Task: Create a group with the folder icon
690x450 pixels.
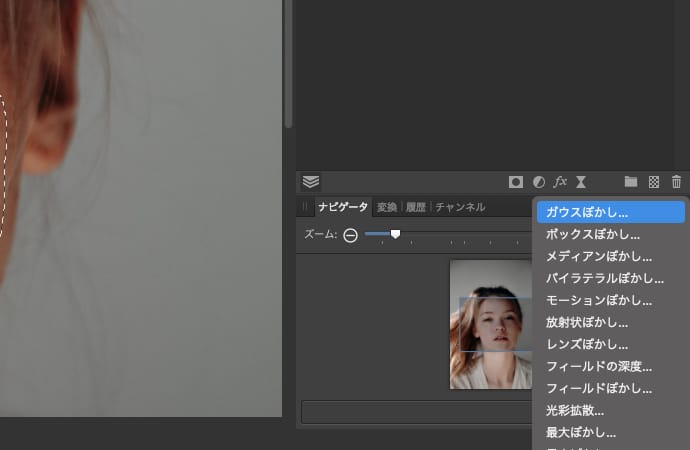Action: [x=631, y=182]
